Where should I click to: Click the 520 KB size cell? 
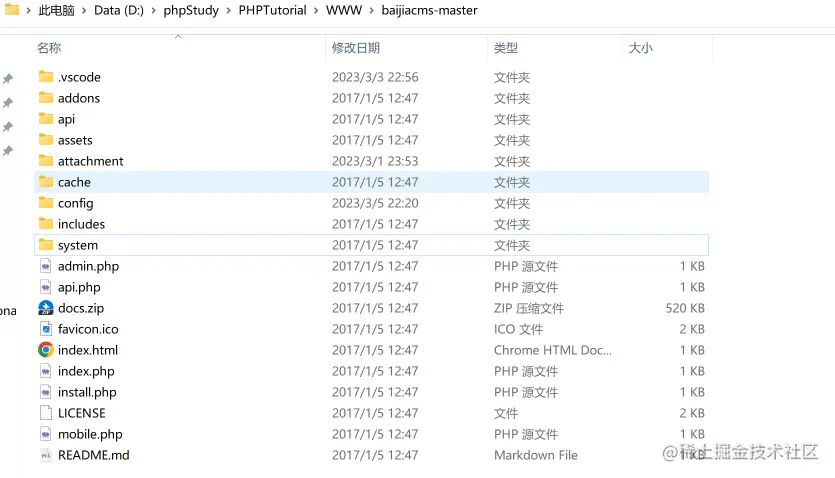point(685,308)
